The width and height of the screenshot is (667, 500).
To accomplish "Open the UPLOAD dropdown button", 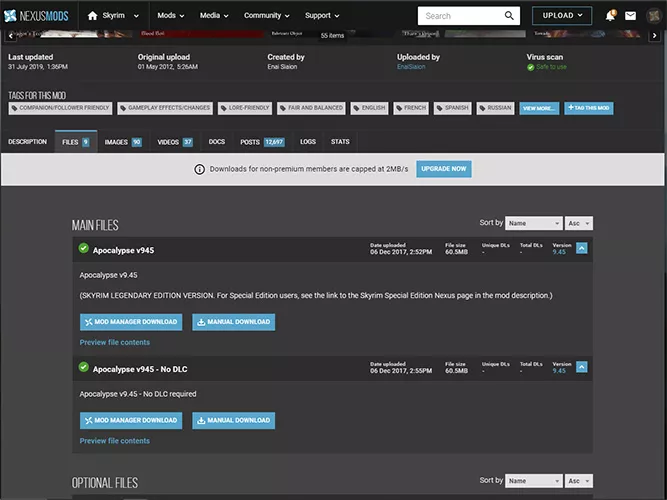I will [562, 16].
